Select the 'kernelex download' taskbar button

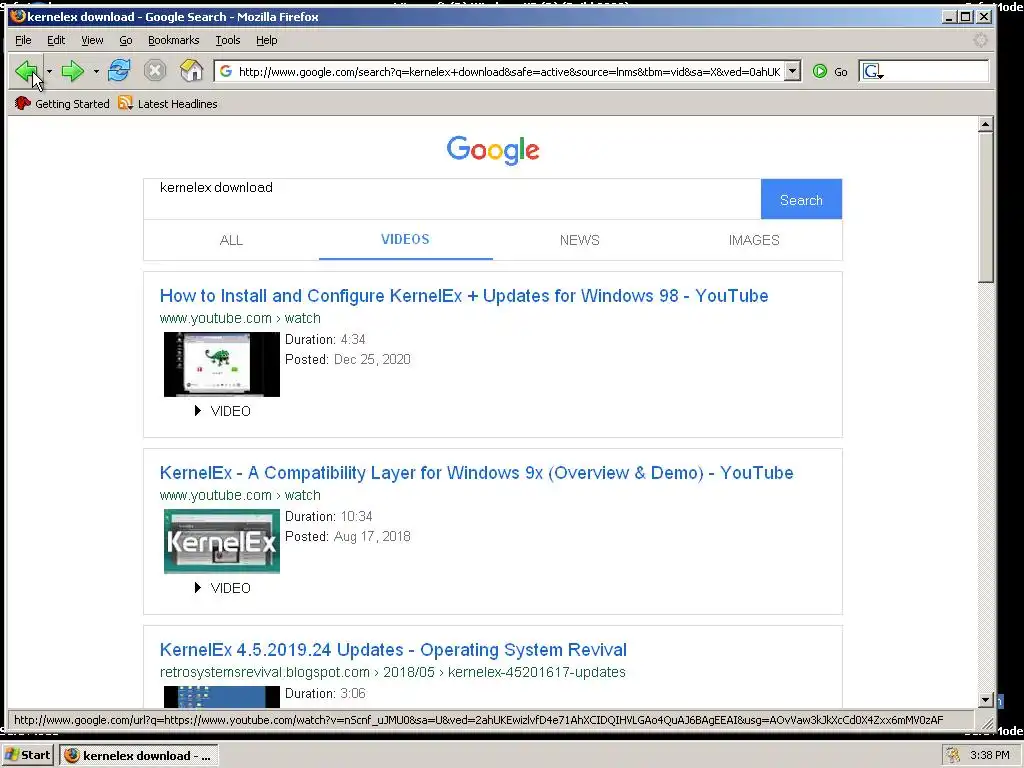point(138,756)
